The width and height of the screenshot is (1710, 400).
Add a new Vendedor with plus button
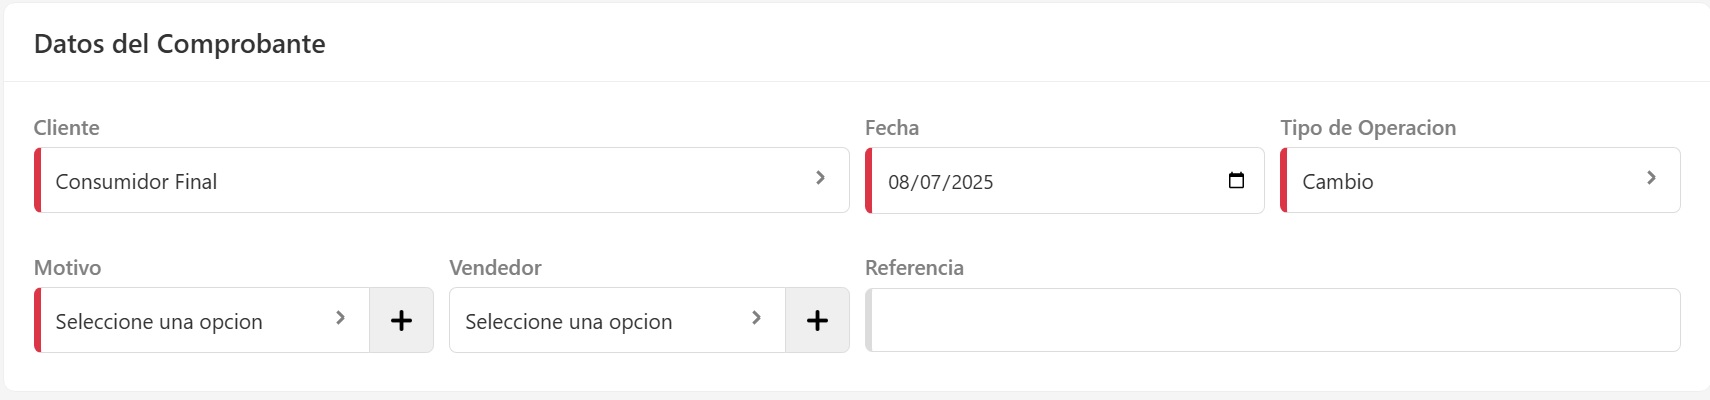pos(817,320)
